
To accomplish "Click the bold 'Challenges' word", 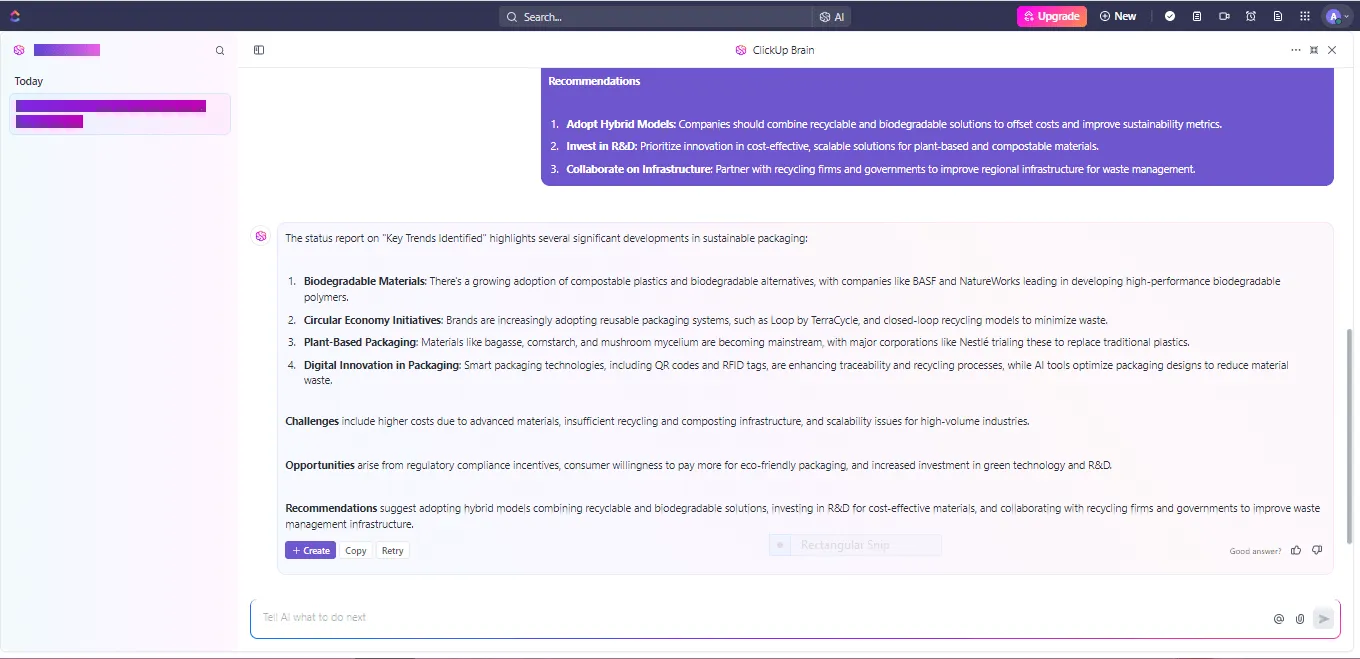I will (312, 422).
